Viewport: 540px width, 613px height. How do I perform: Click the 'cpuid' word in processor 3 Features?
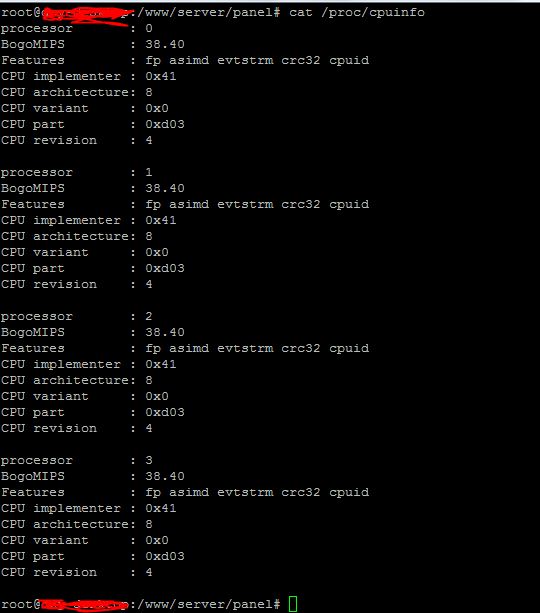pos(349,492)
